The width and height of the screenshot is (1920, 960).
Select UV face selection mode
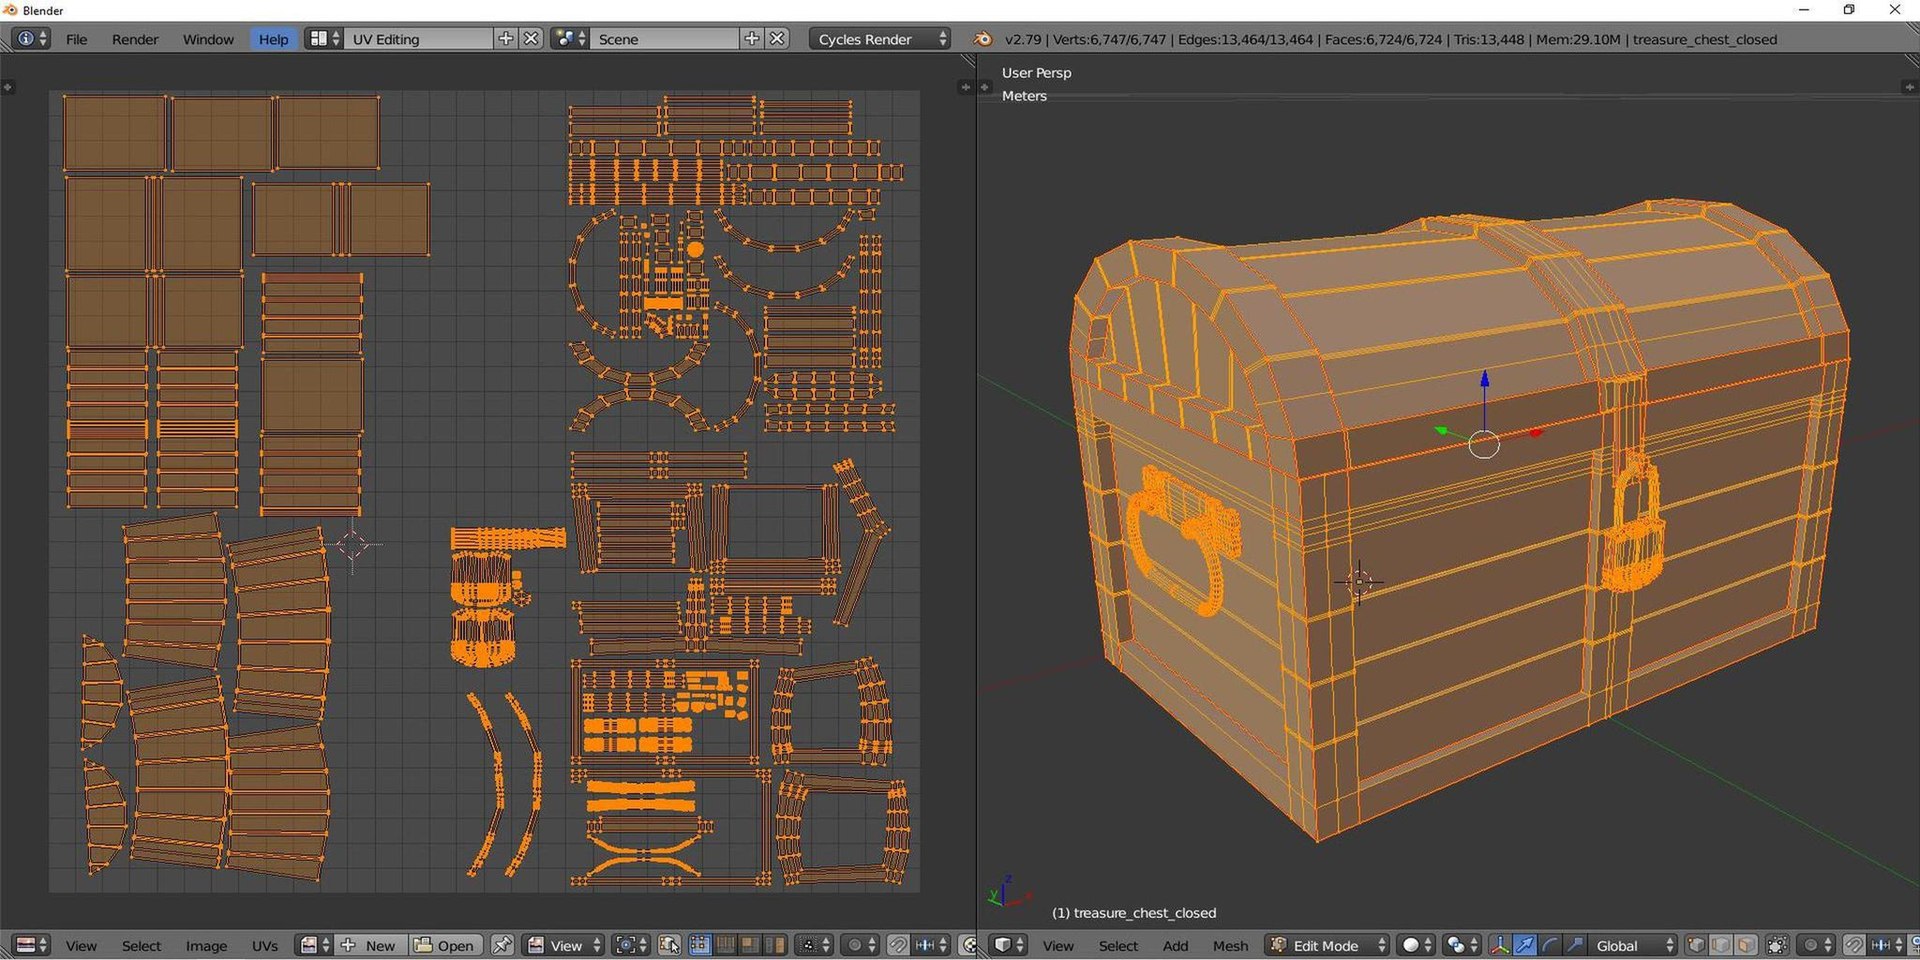749,945
